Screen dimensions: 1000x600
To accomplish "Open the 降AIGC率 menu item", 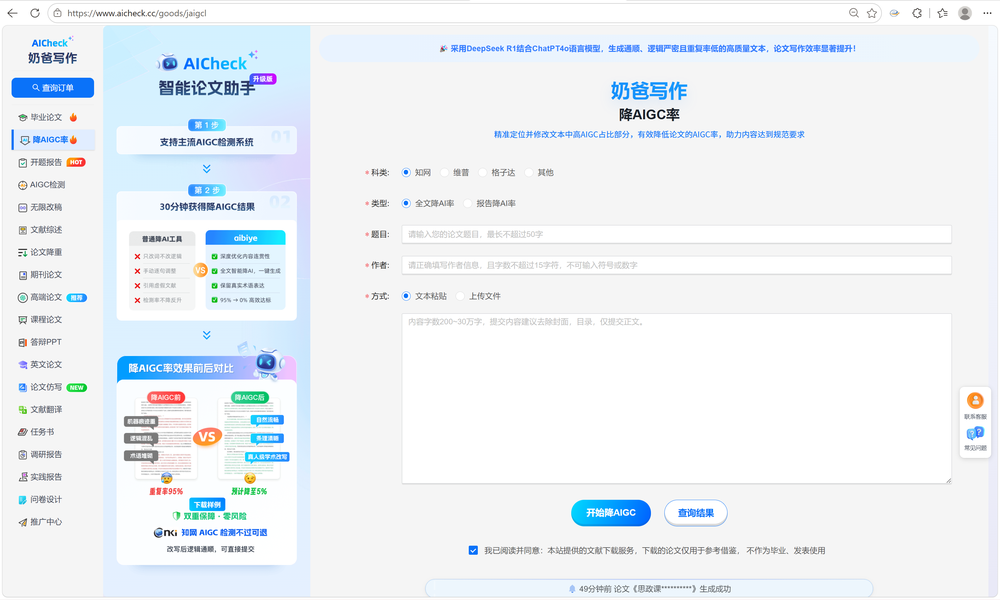I will [54, 140].
